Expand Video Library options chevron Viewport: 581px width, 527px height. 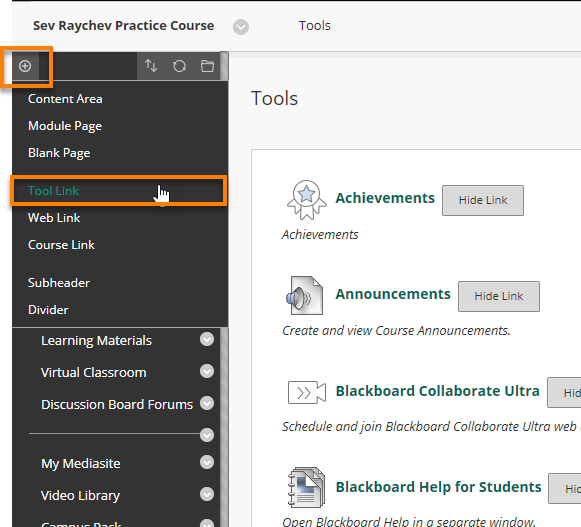coord(207,494)
